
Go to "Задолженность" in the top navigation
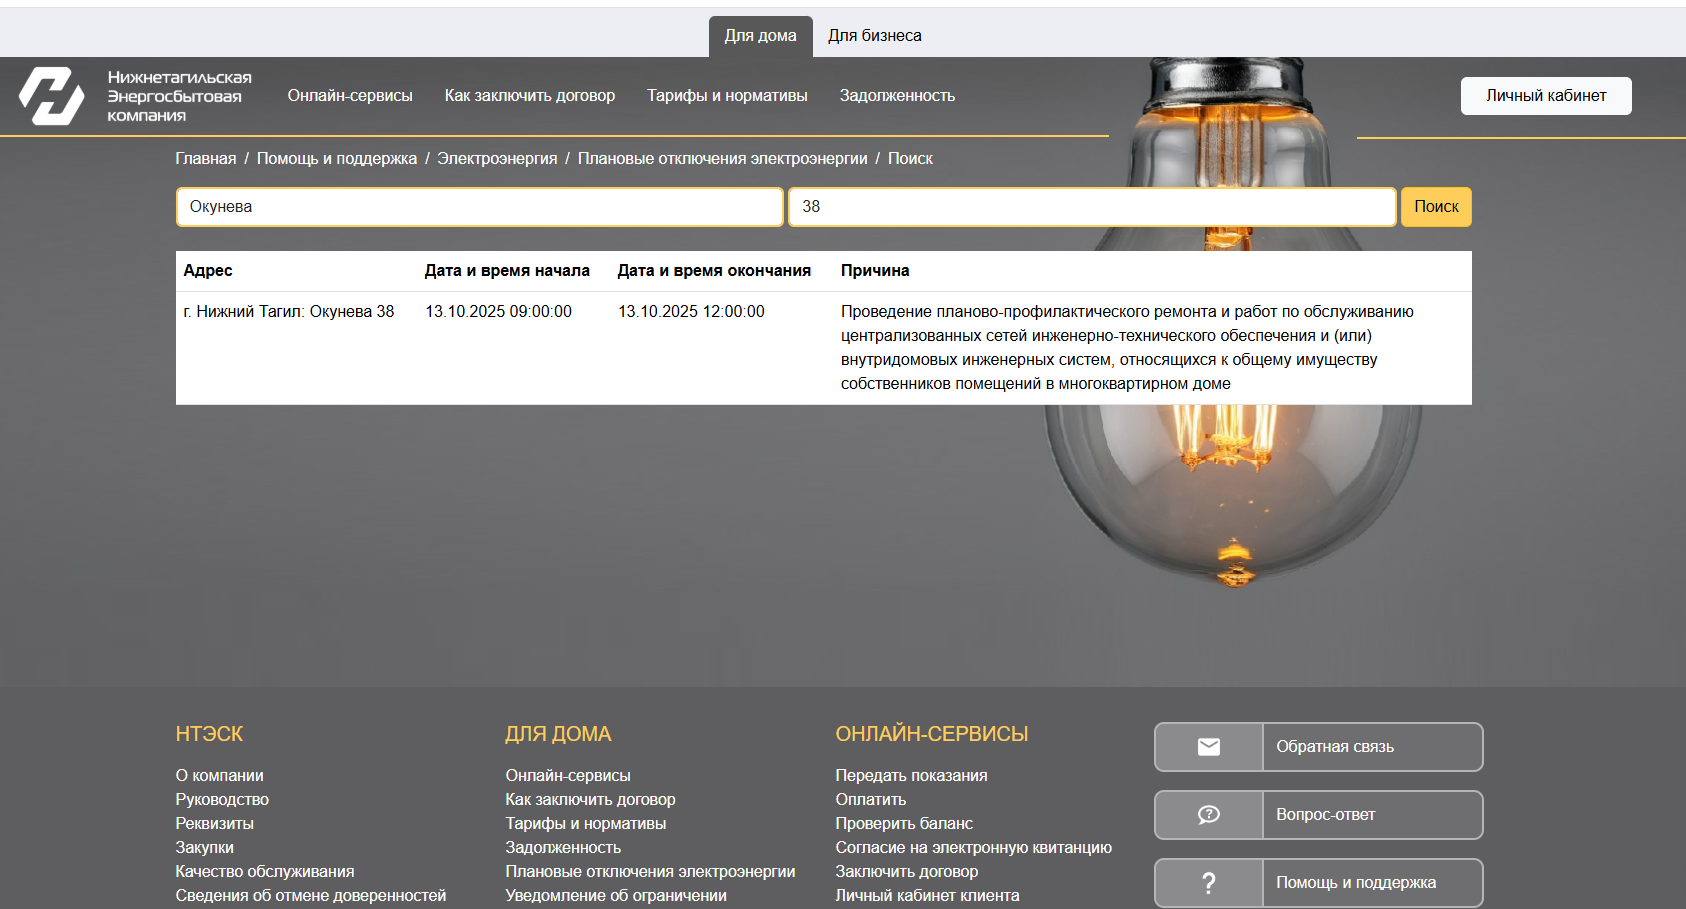tap(897, 96)
